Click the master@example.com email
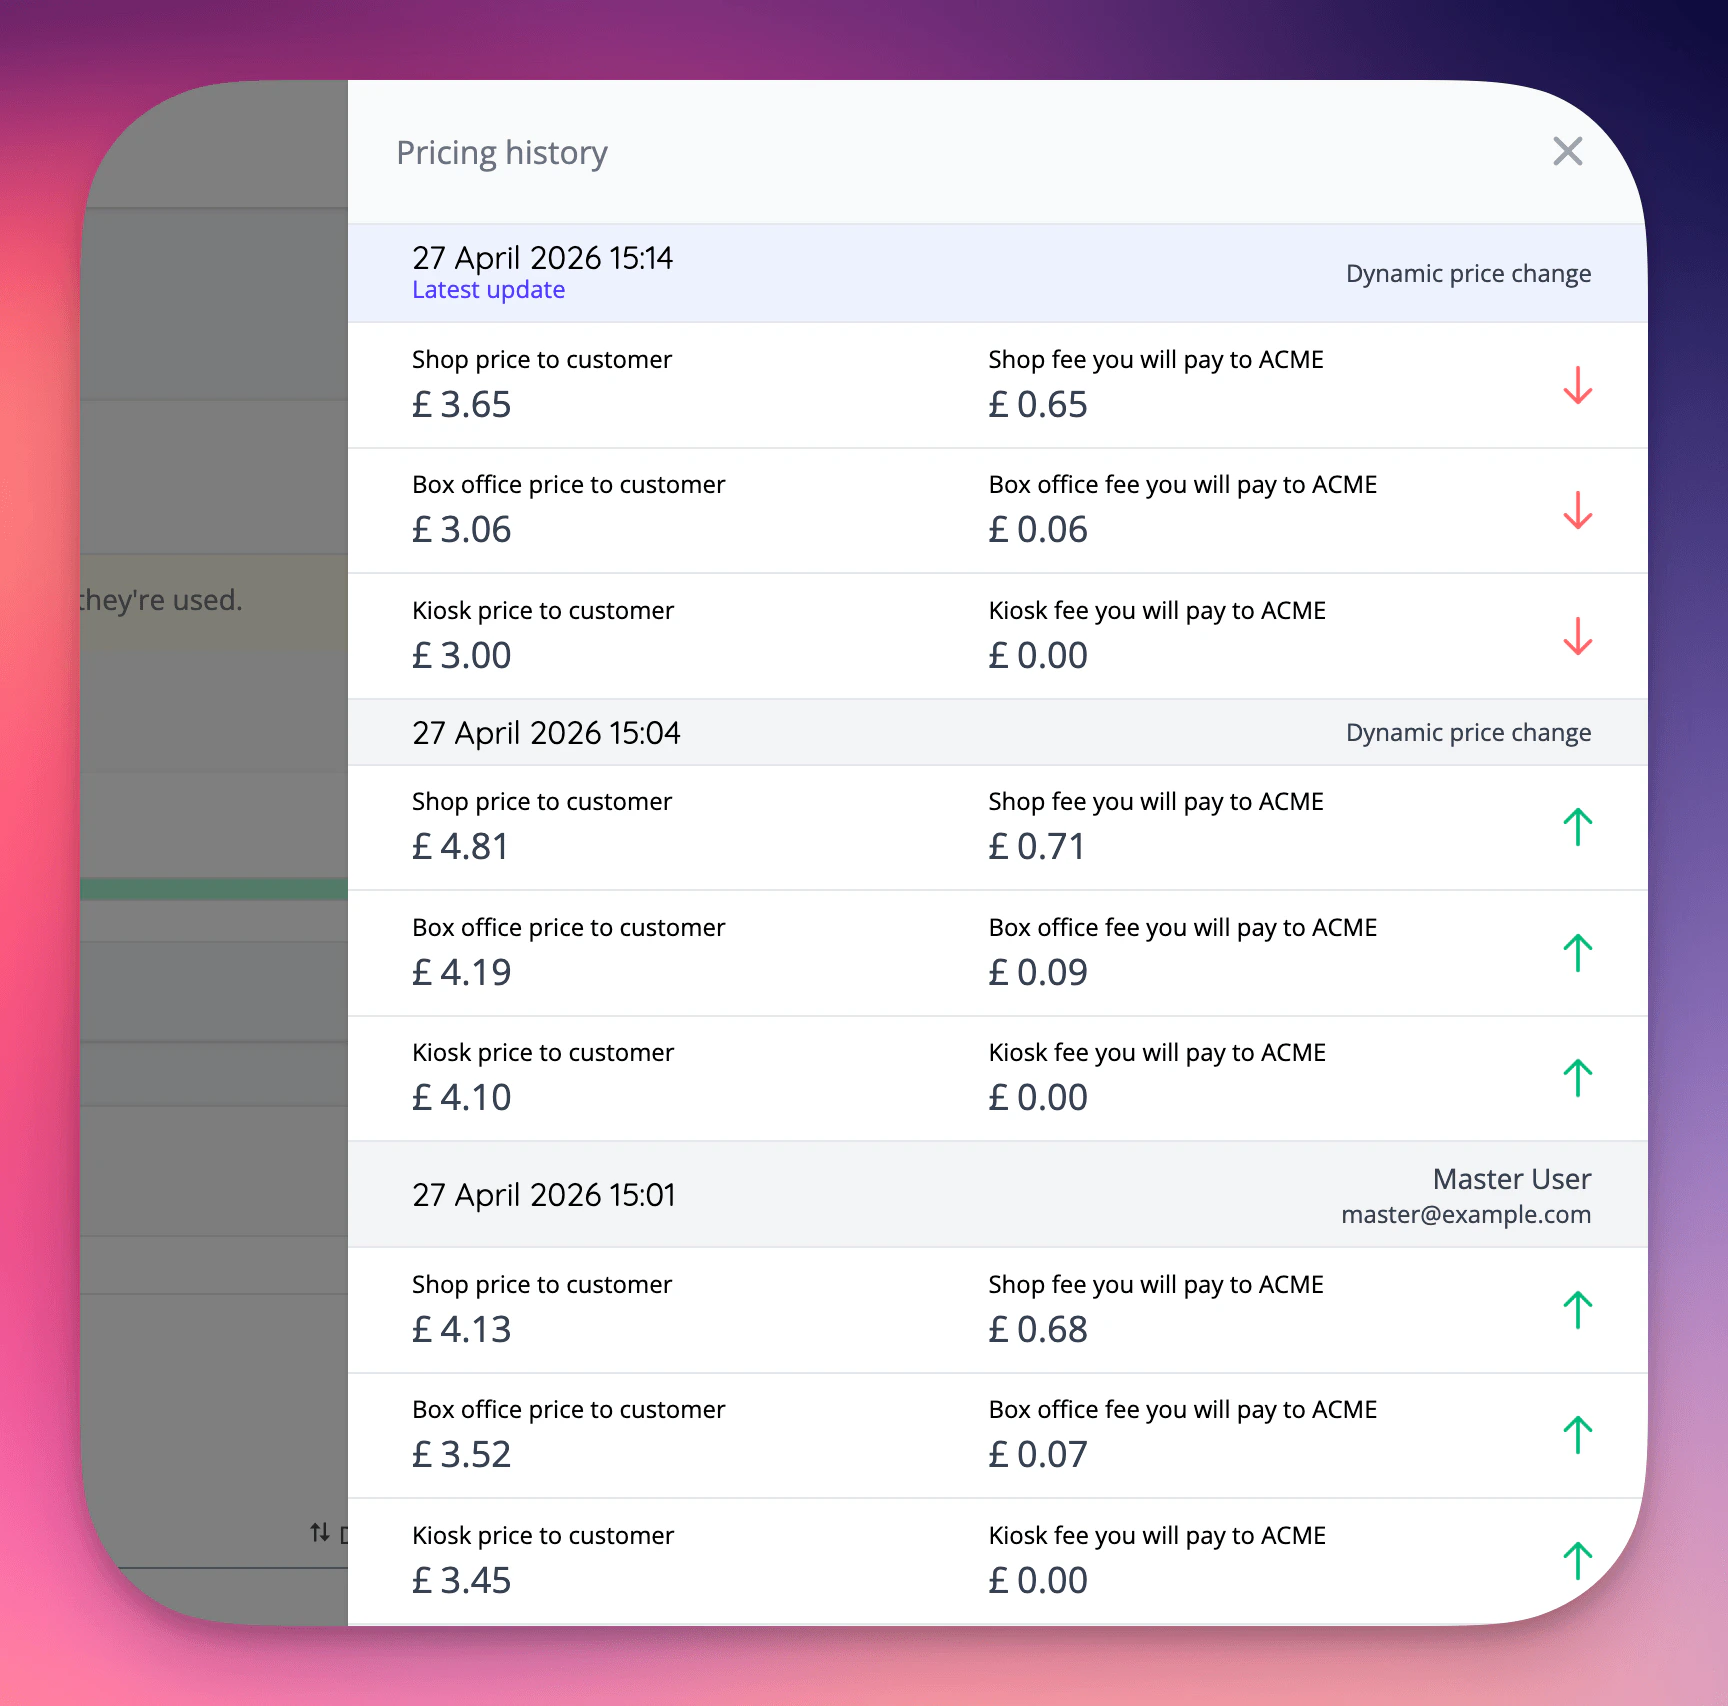 coord(1465,1215)
